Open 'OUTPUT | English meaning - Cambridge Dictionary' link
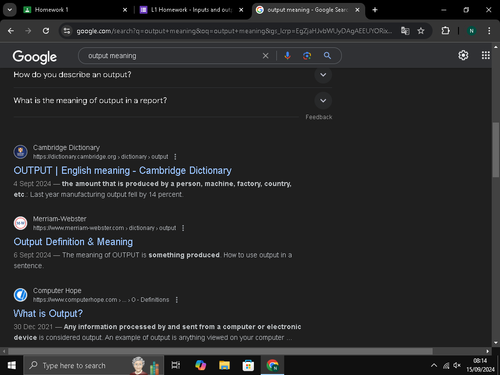This screenshot has width=500, height=375. tap(122, 171)
